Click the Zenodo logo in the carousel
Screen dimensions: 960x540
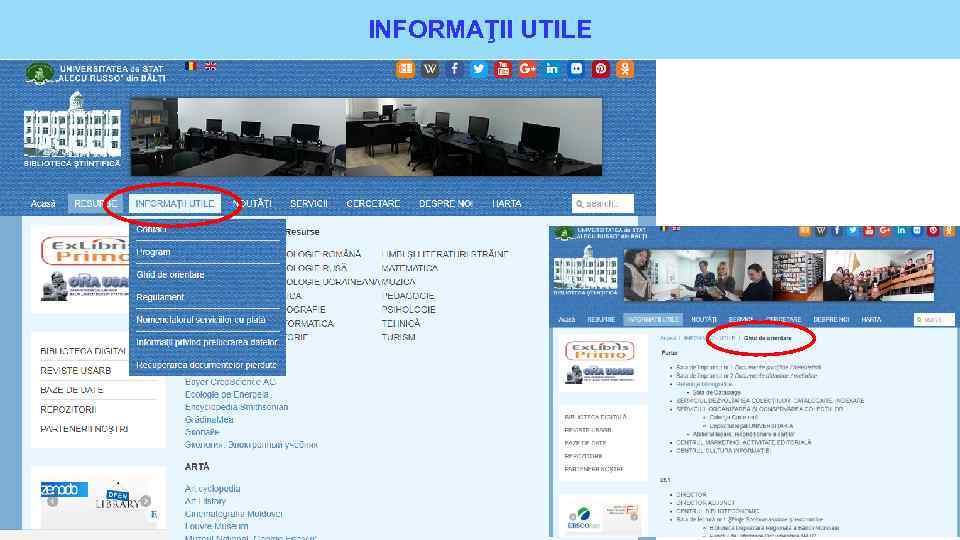[x=64, y=489]
